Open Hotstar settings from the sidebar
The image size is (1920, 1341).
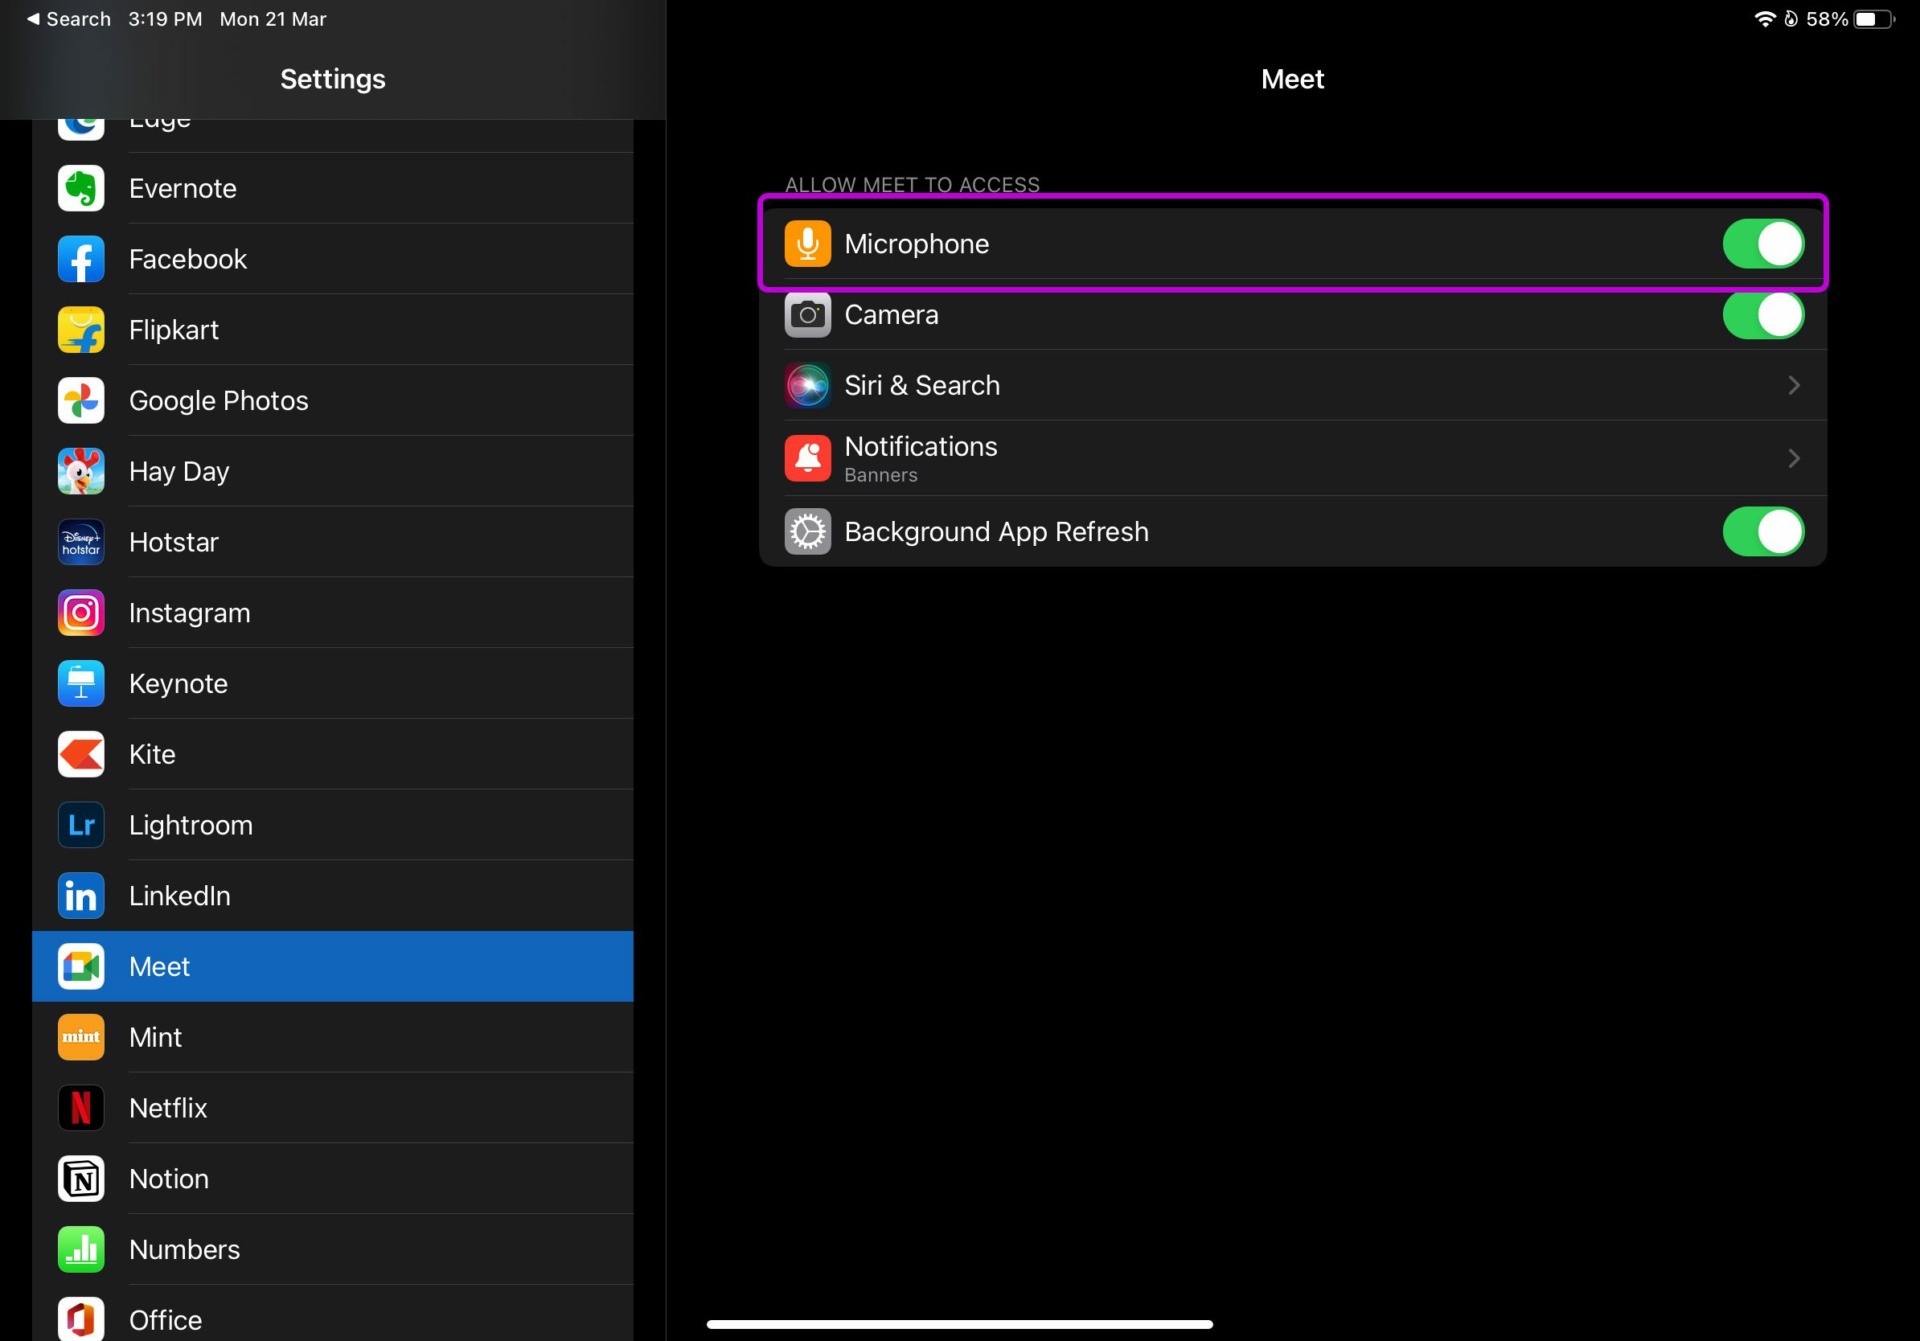333,541
